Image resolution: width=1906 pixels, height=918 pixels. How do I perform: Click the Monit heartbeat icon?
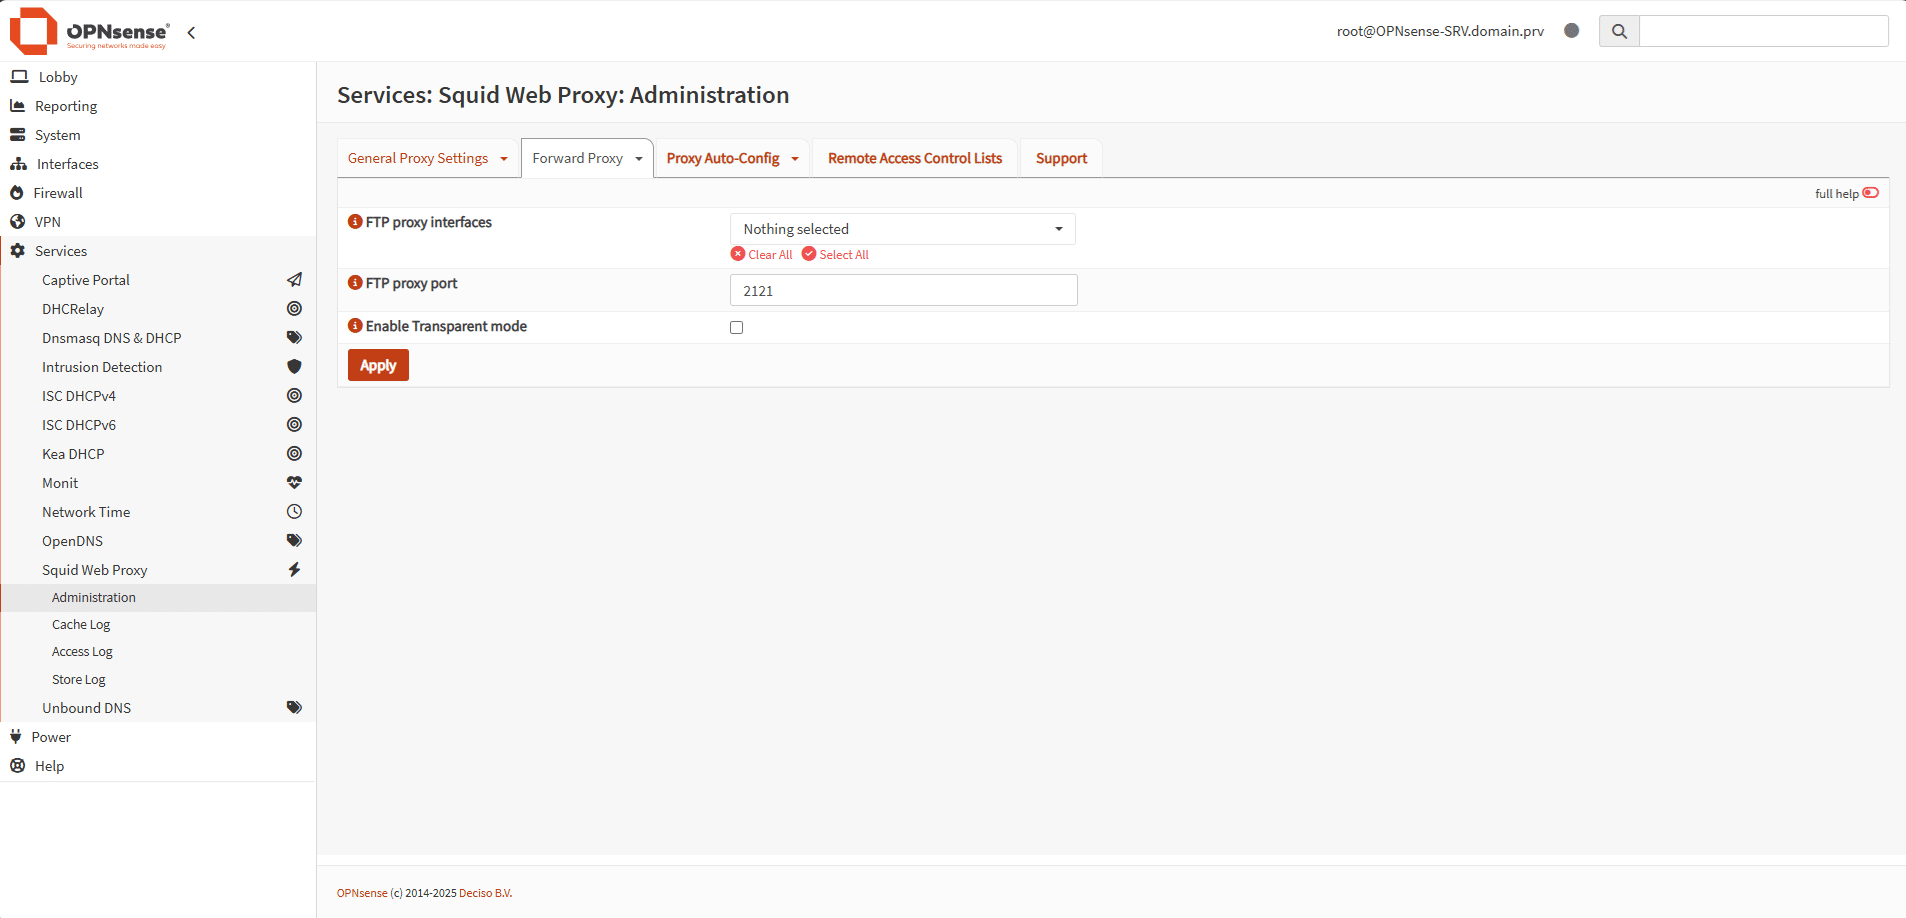click(294, 483)
